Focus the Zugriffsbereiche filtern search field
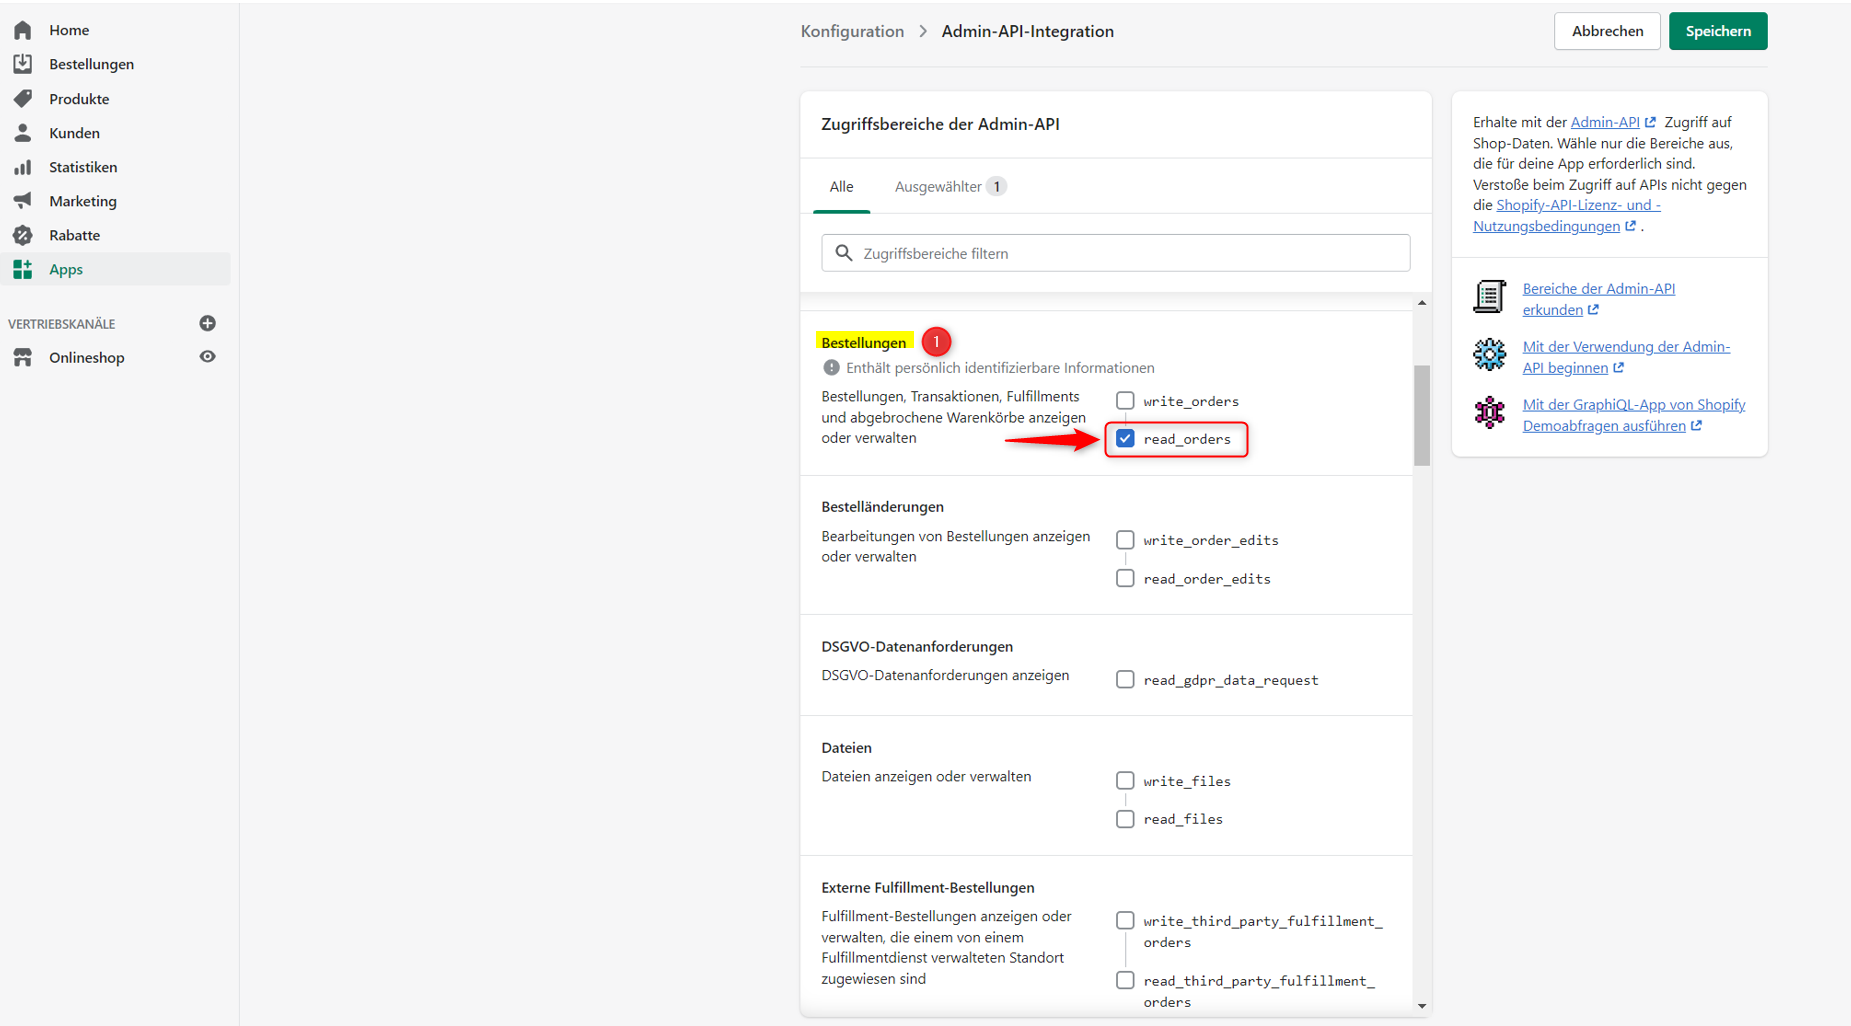This screenshot has height=1026, width=1851. 1116,253
